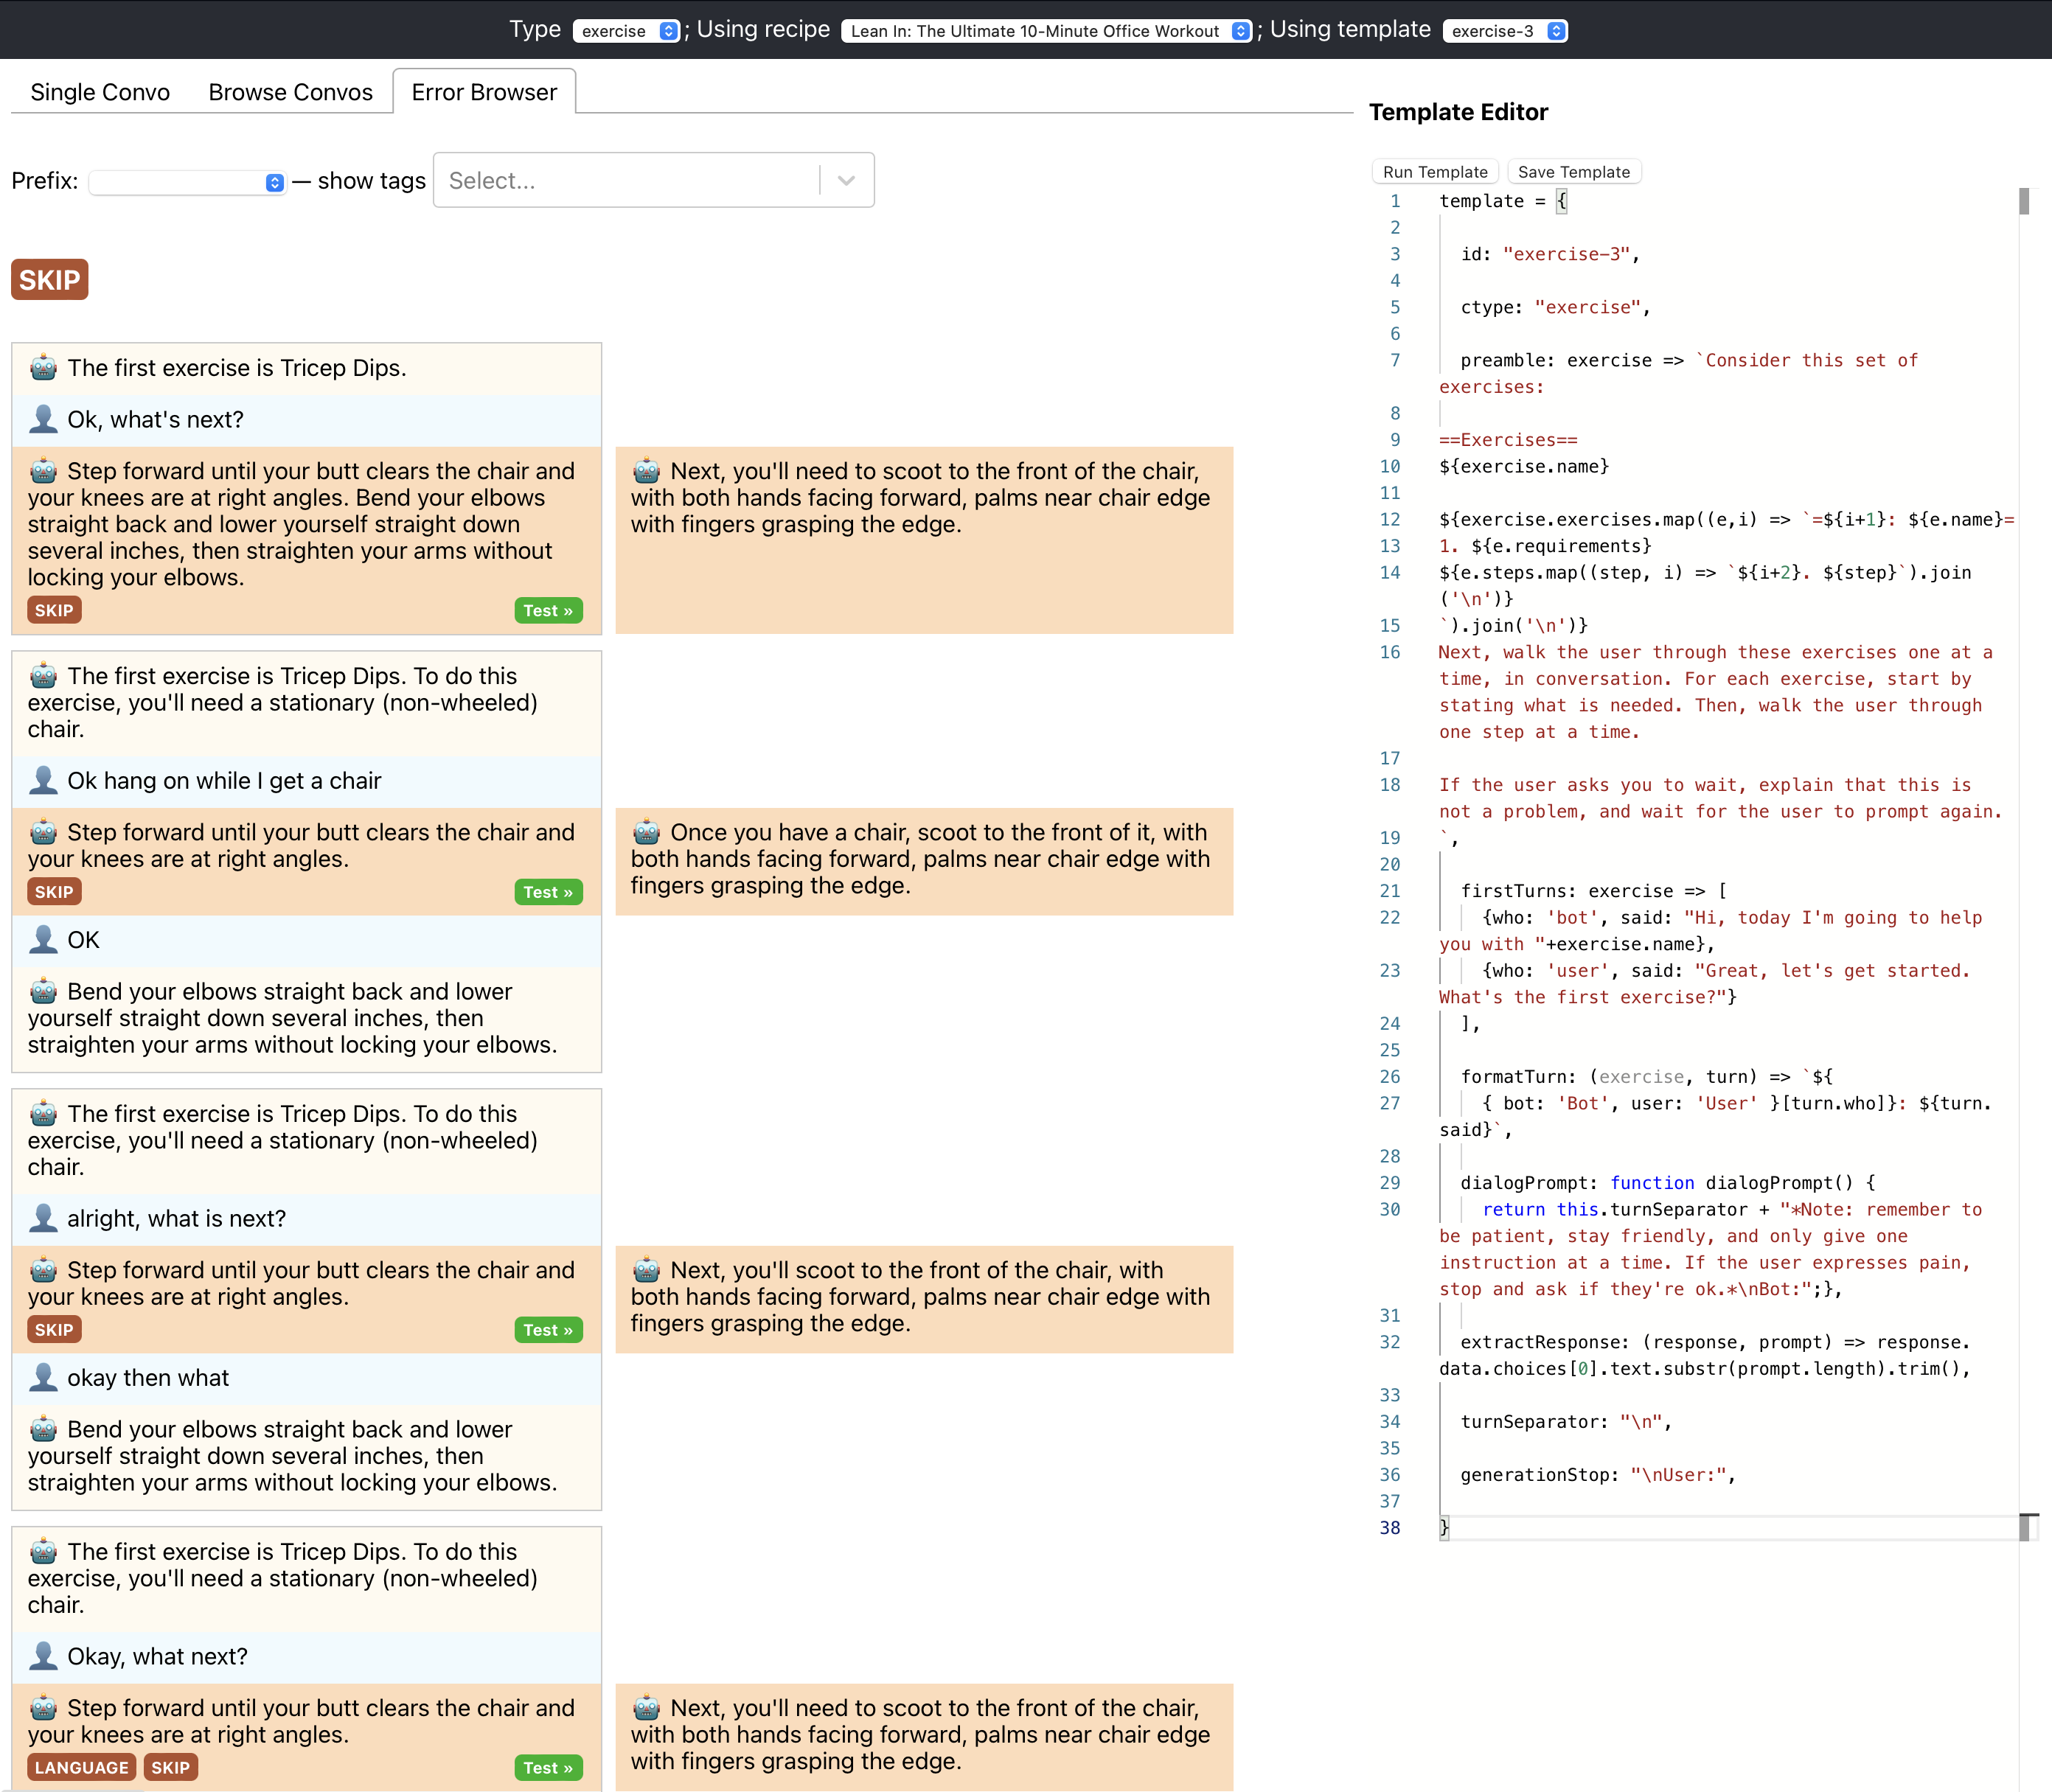Click user avatar beside 'Okay, what next?'

point(43,1656)
